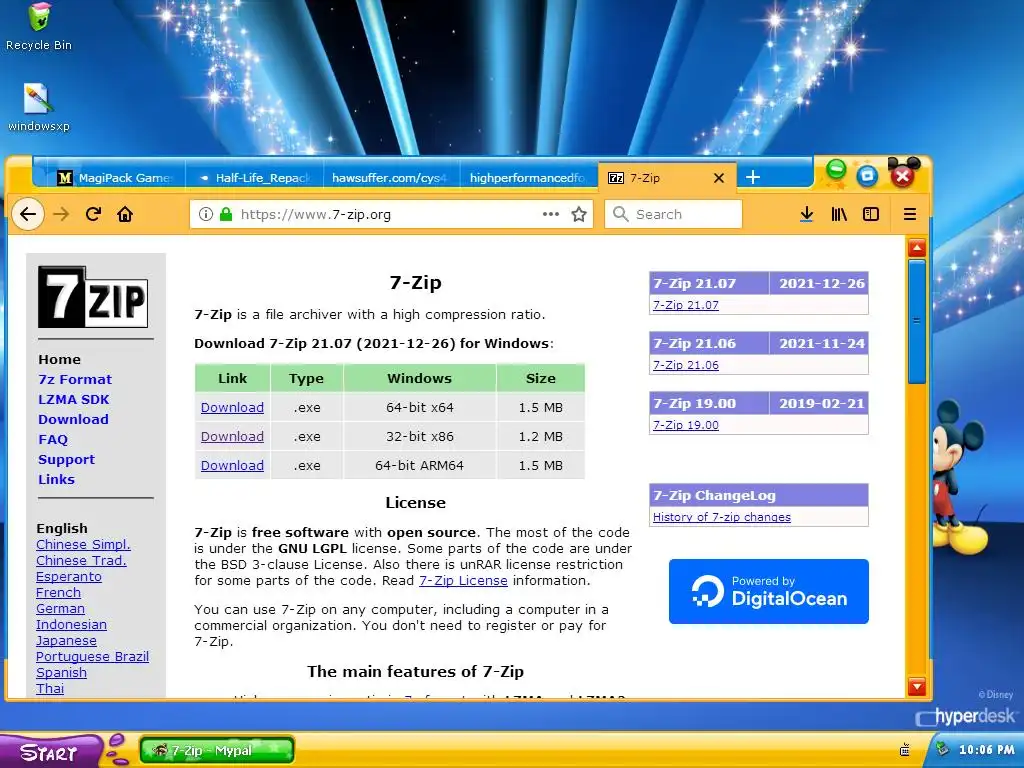Screen dimensions: 1024x768
Task: Open a new tab with plus button
Action: click(x=752, y=177)
